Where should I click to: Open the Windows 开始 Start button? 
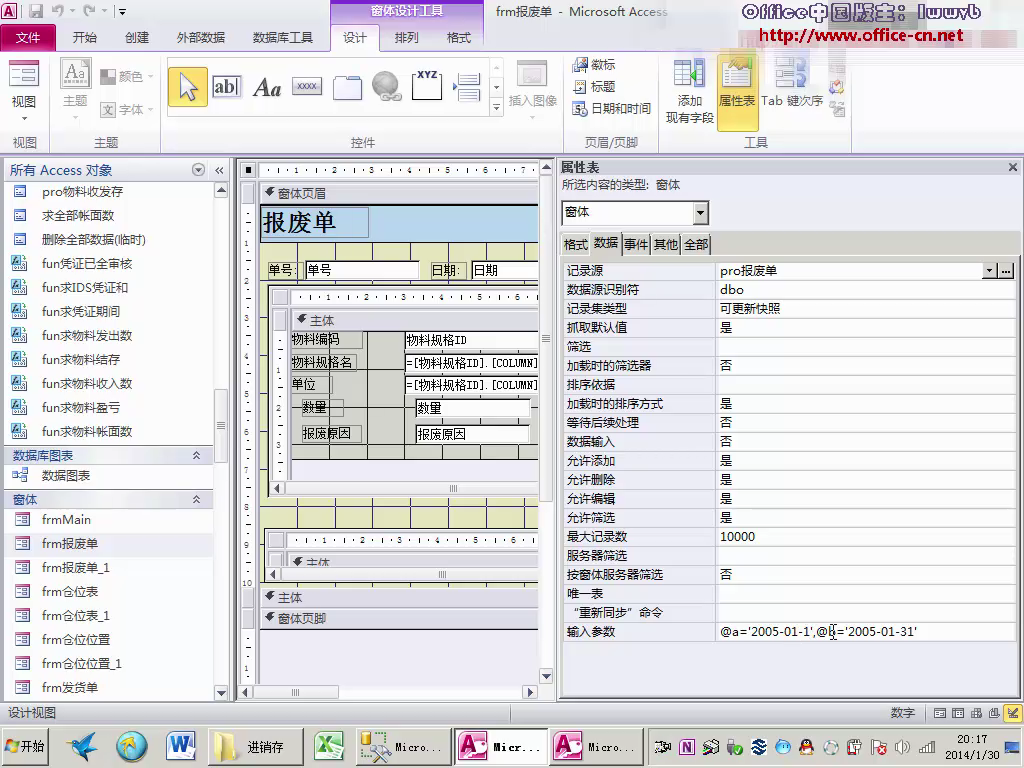[x=26, y=746]
